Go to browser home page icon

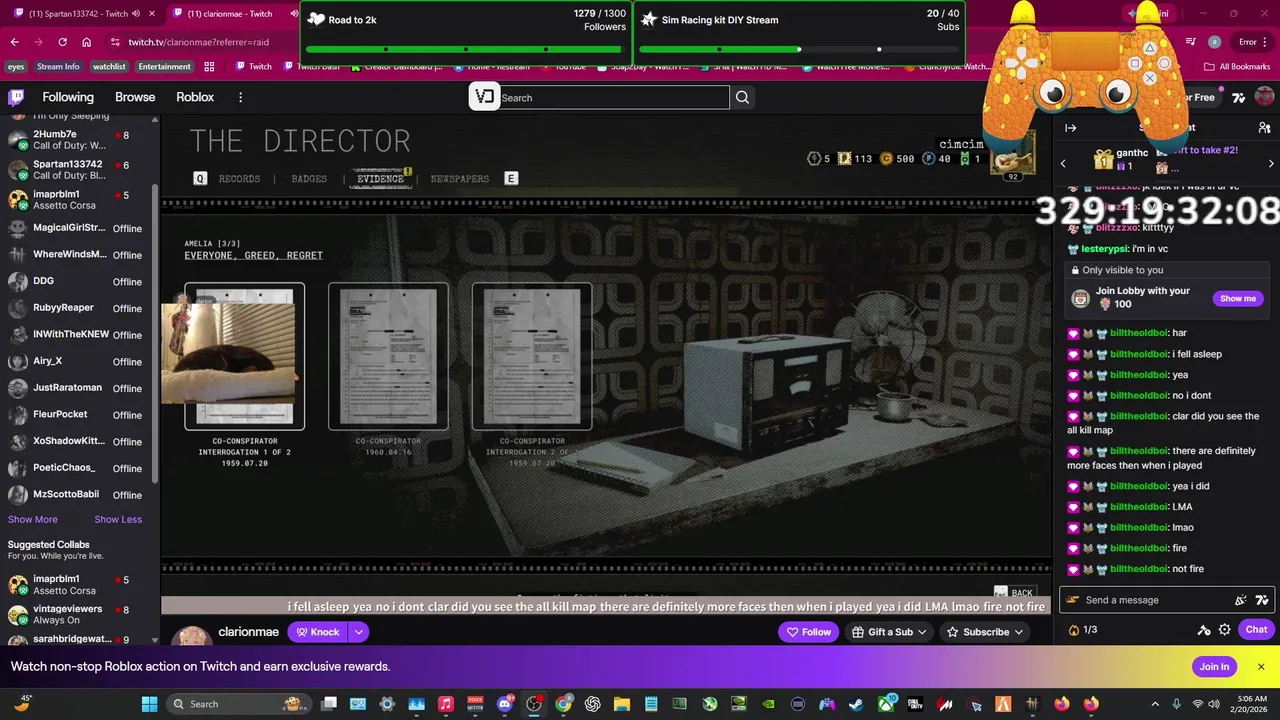87,42
